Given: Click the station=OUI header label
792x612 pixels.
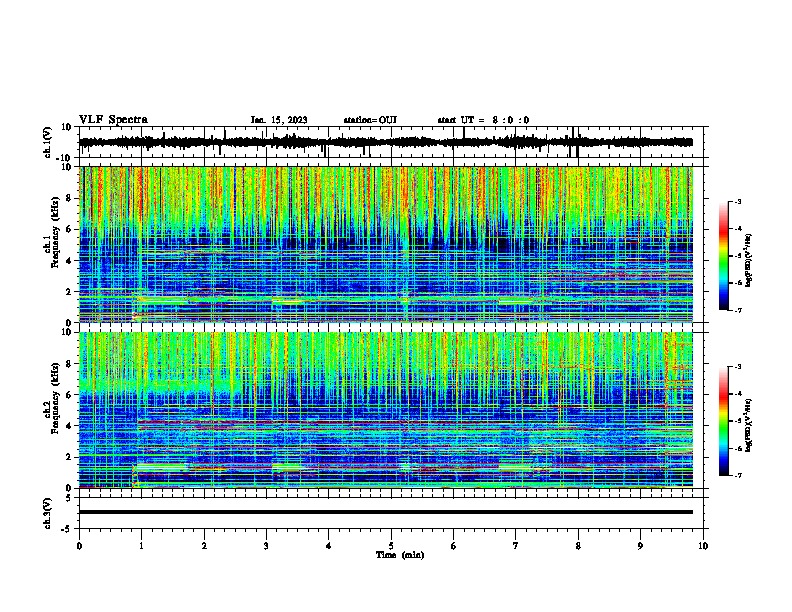Looking at the screenshot, I should tap(370, 120).
